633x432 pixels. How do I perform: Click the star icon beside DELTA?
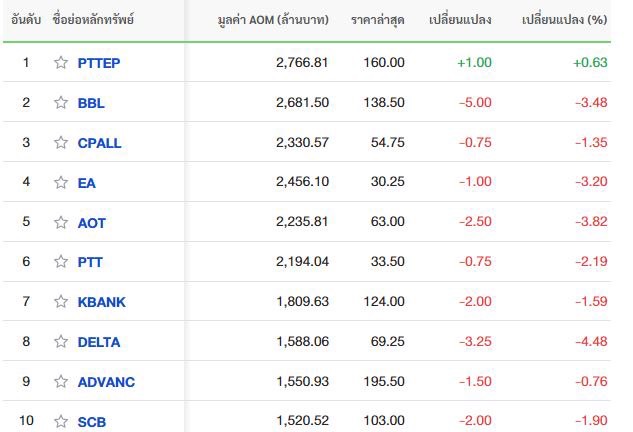[x=61, y=342]
